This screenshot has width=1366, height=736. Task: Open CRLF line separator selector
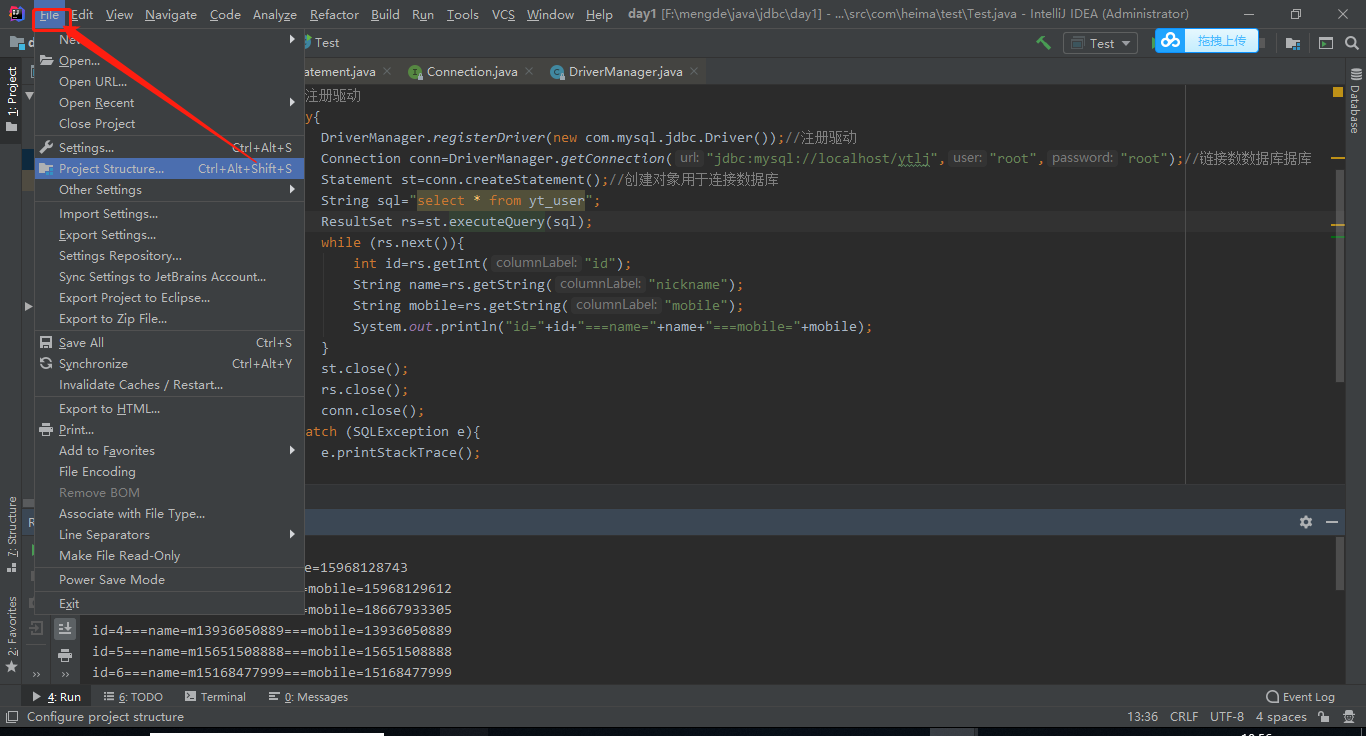[1184, 717]
